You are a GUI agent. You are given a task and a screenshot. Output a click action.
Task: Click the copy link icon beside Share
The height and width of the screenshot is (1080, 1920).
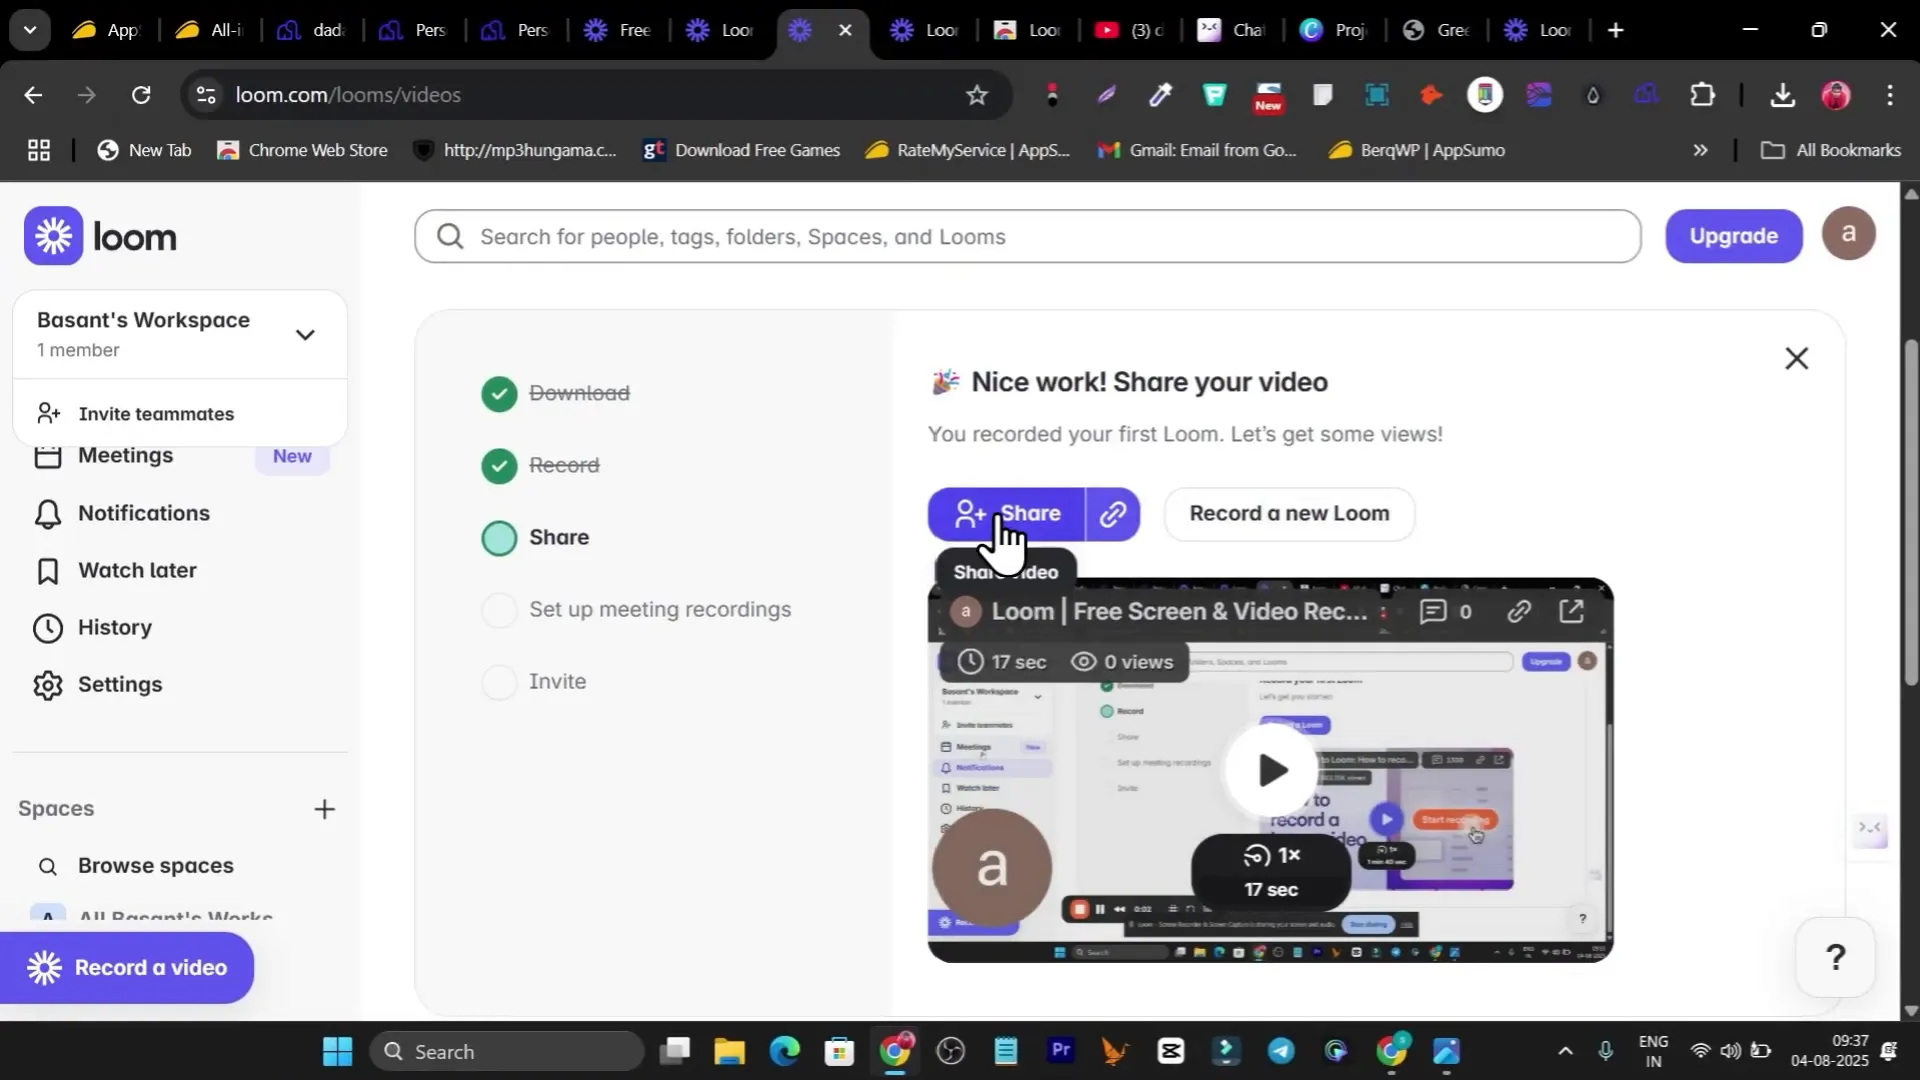(x=1113, y=514)
